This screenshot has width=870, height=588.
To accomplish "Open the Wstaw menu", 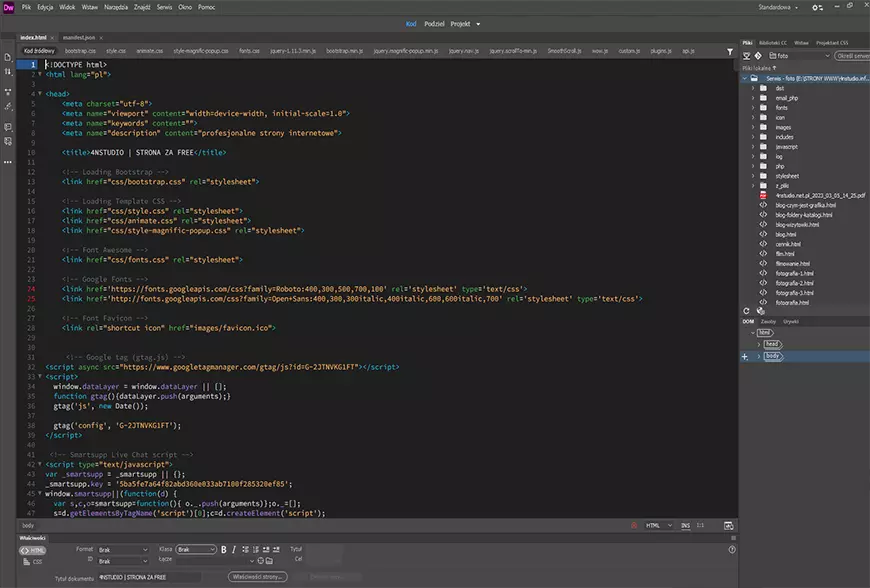I will (x=89, y=7).
